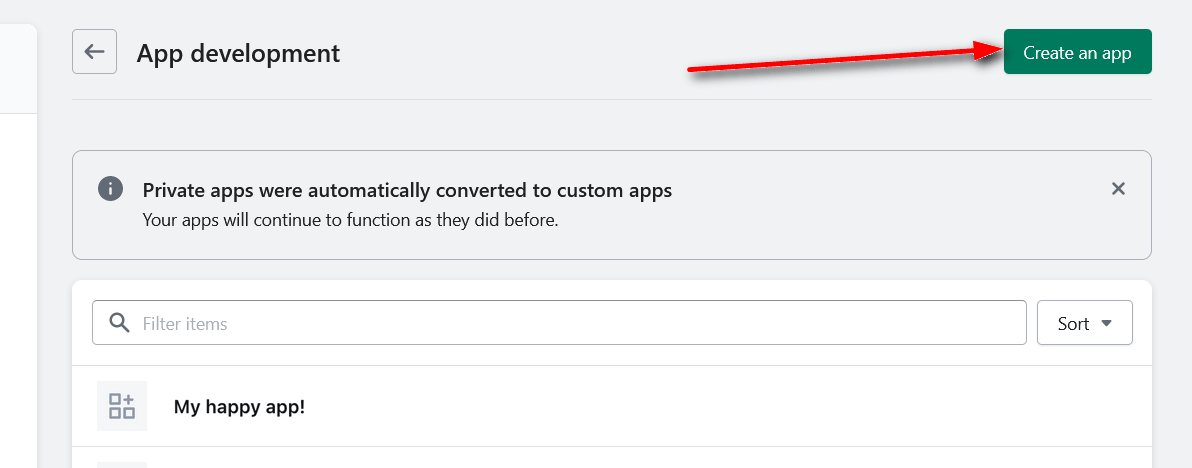Go back using the left arrow button
Image resolution: width=1192 pixels, height=468 pixels.
point(94,52)
